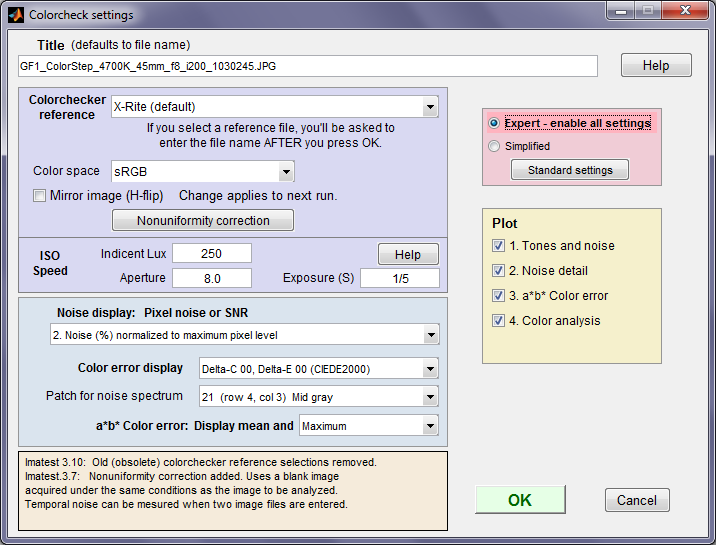Click the Standard settings button
Screen dimensions: 716x545
pyautogui.click(x=570, y=170)
